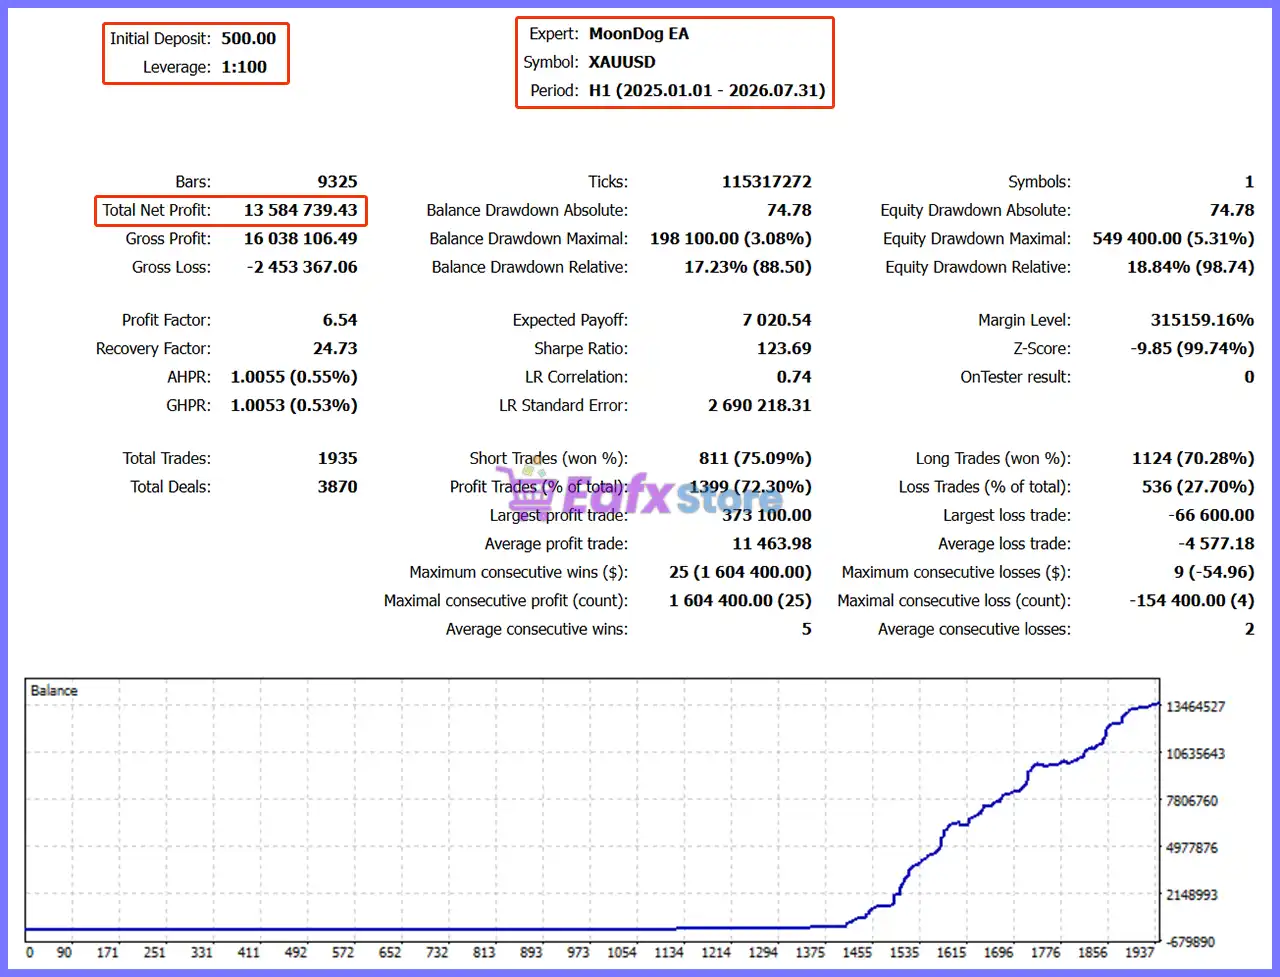Click the Period value H1 (2025.01.01 - 2026.07.31)
Screen dimensions: 1280x977
tap(707, 90)
